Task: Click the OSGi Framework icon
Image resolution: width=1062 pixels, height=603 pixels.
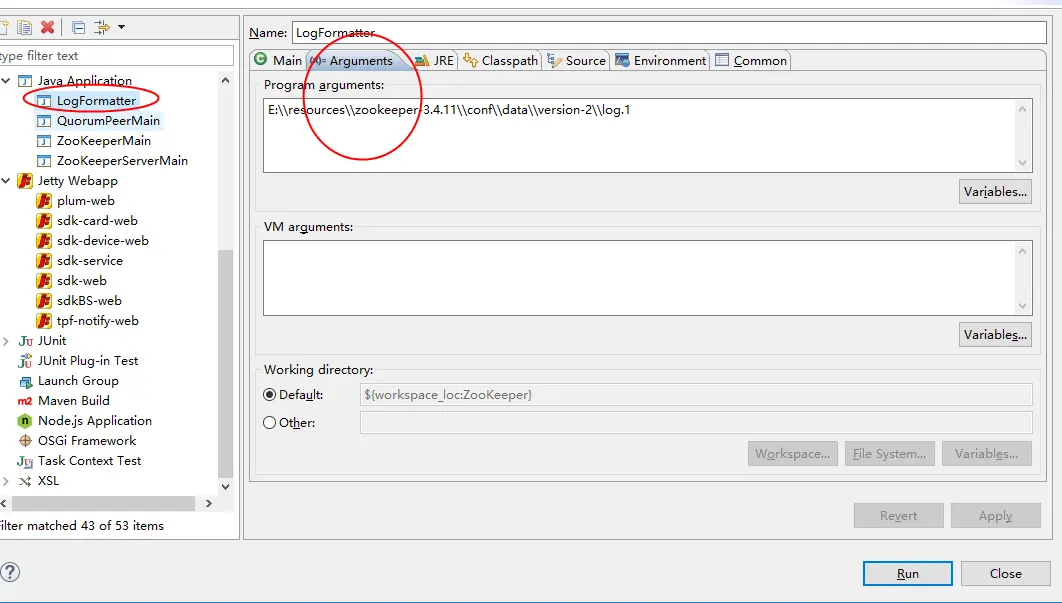Action: [x=25, y=441]
